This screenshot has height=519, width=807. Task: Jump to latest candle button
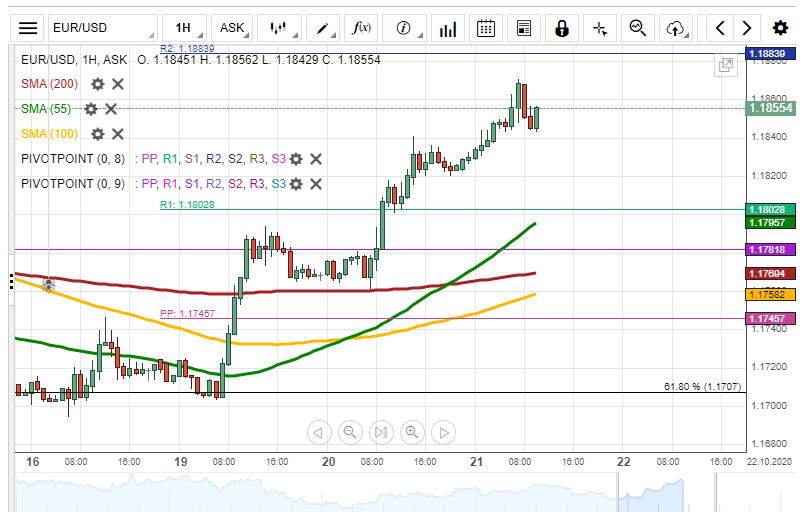(x=381, y=432)
